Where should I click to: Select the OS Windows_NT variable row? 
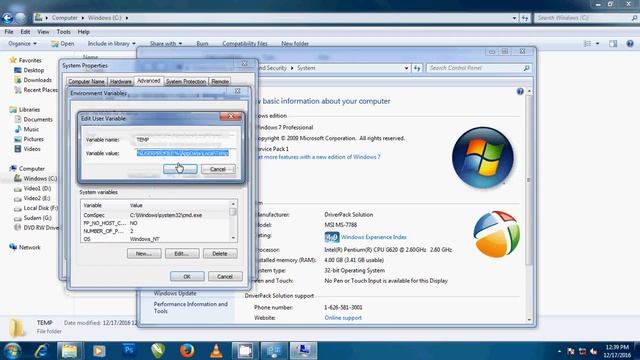(156, 239)
